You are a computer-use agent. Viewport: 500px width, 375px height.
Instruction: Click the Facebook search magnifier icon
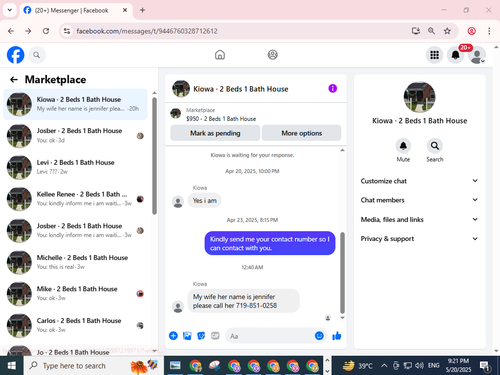point(37,55)
